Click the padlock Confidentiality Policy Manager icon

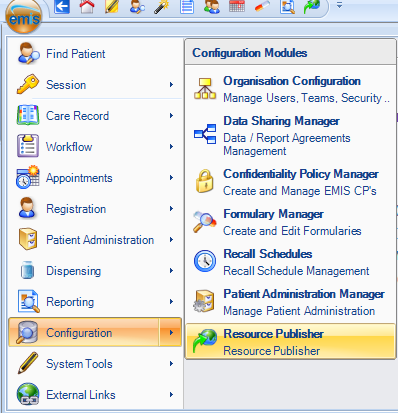[205, 182]
